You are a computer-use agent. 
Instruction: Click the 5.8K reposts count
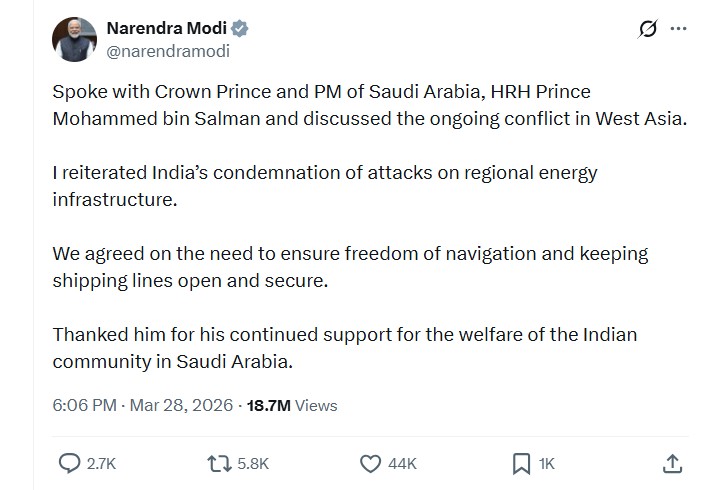tap(252, 464)
